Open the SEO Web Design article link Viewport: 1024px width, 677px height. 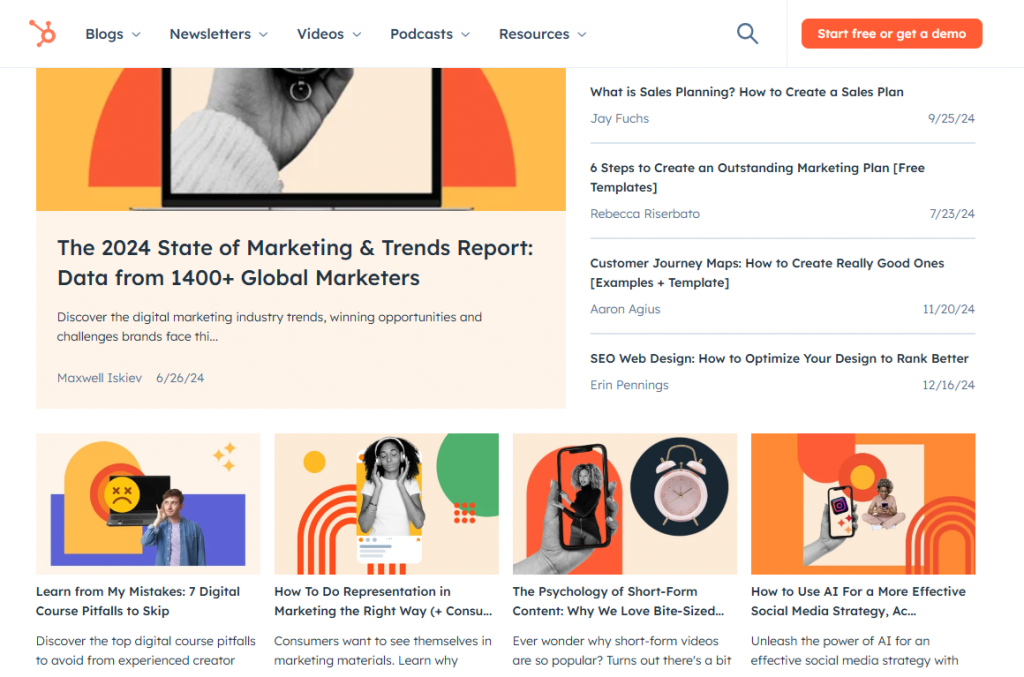tap(779, 358)
